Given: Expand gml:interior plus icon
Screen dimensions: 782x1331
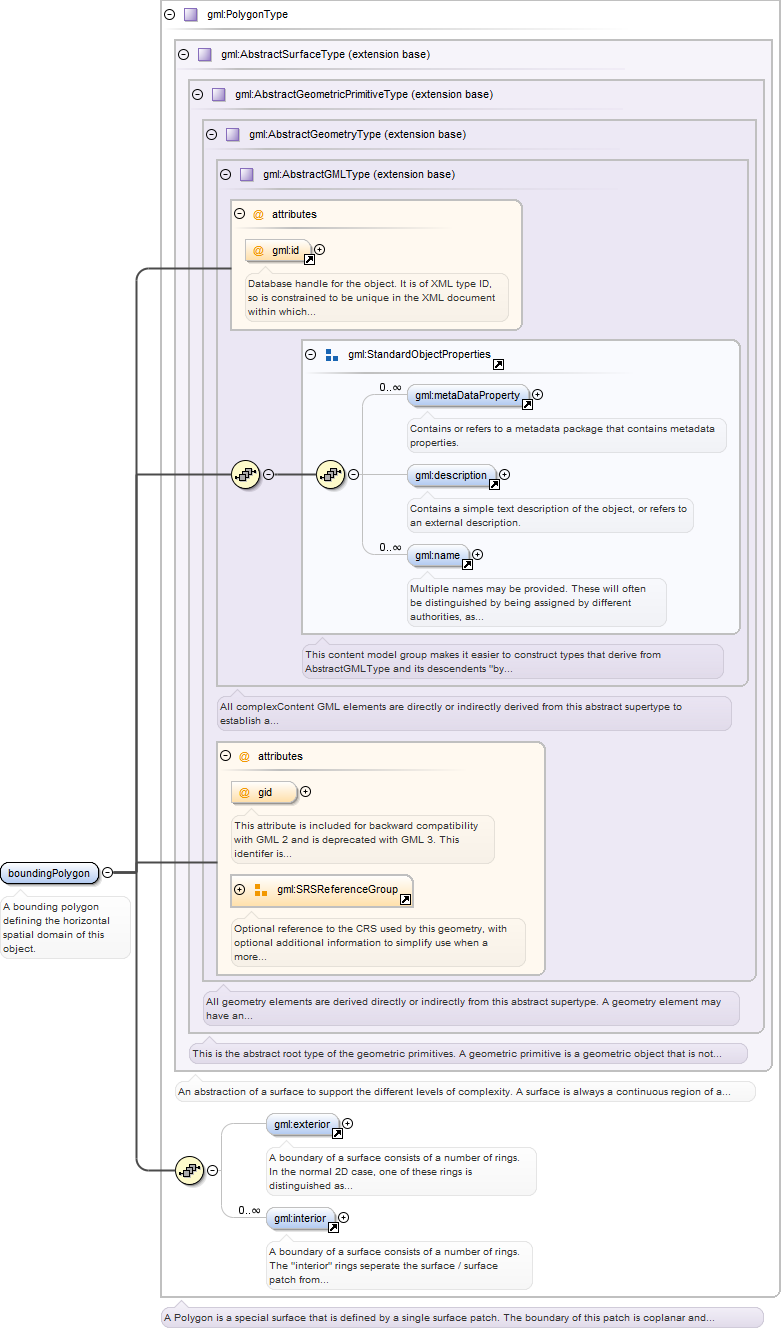Looking at the screenshot, I should 344,1218.
